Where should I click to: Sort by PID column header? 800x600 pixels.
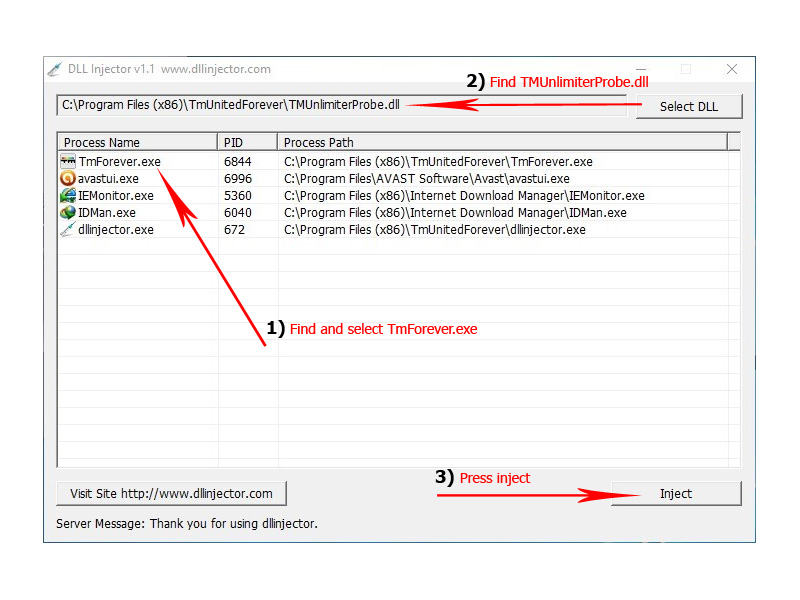pyautogui.click(x=247, y=142)
